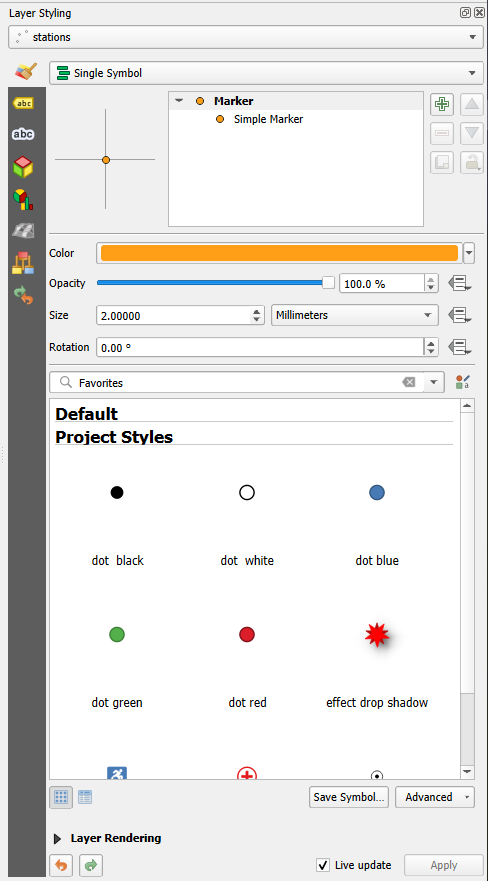
Task: Select Marker in the symbol tree
Action: click(x=234, y=101)
